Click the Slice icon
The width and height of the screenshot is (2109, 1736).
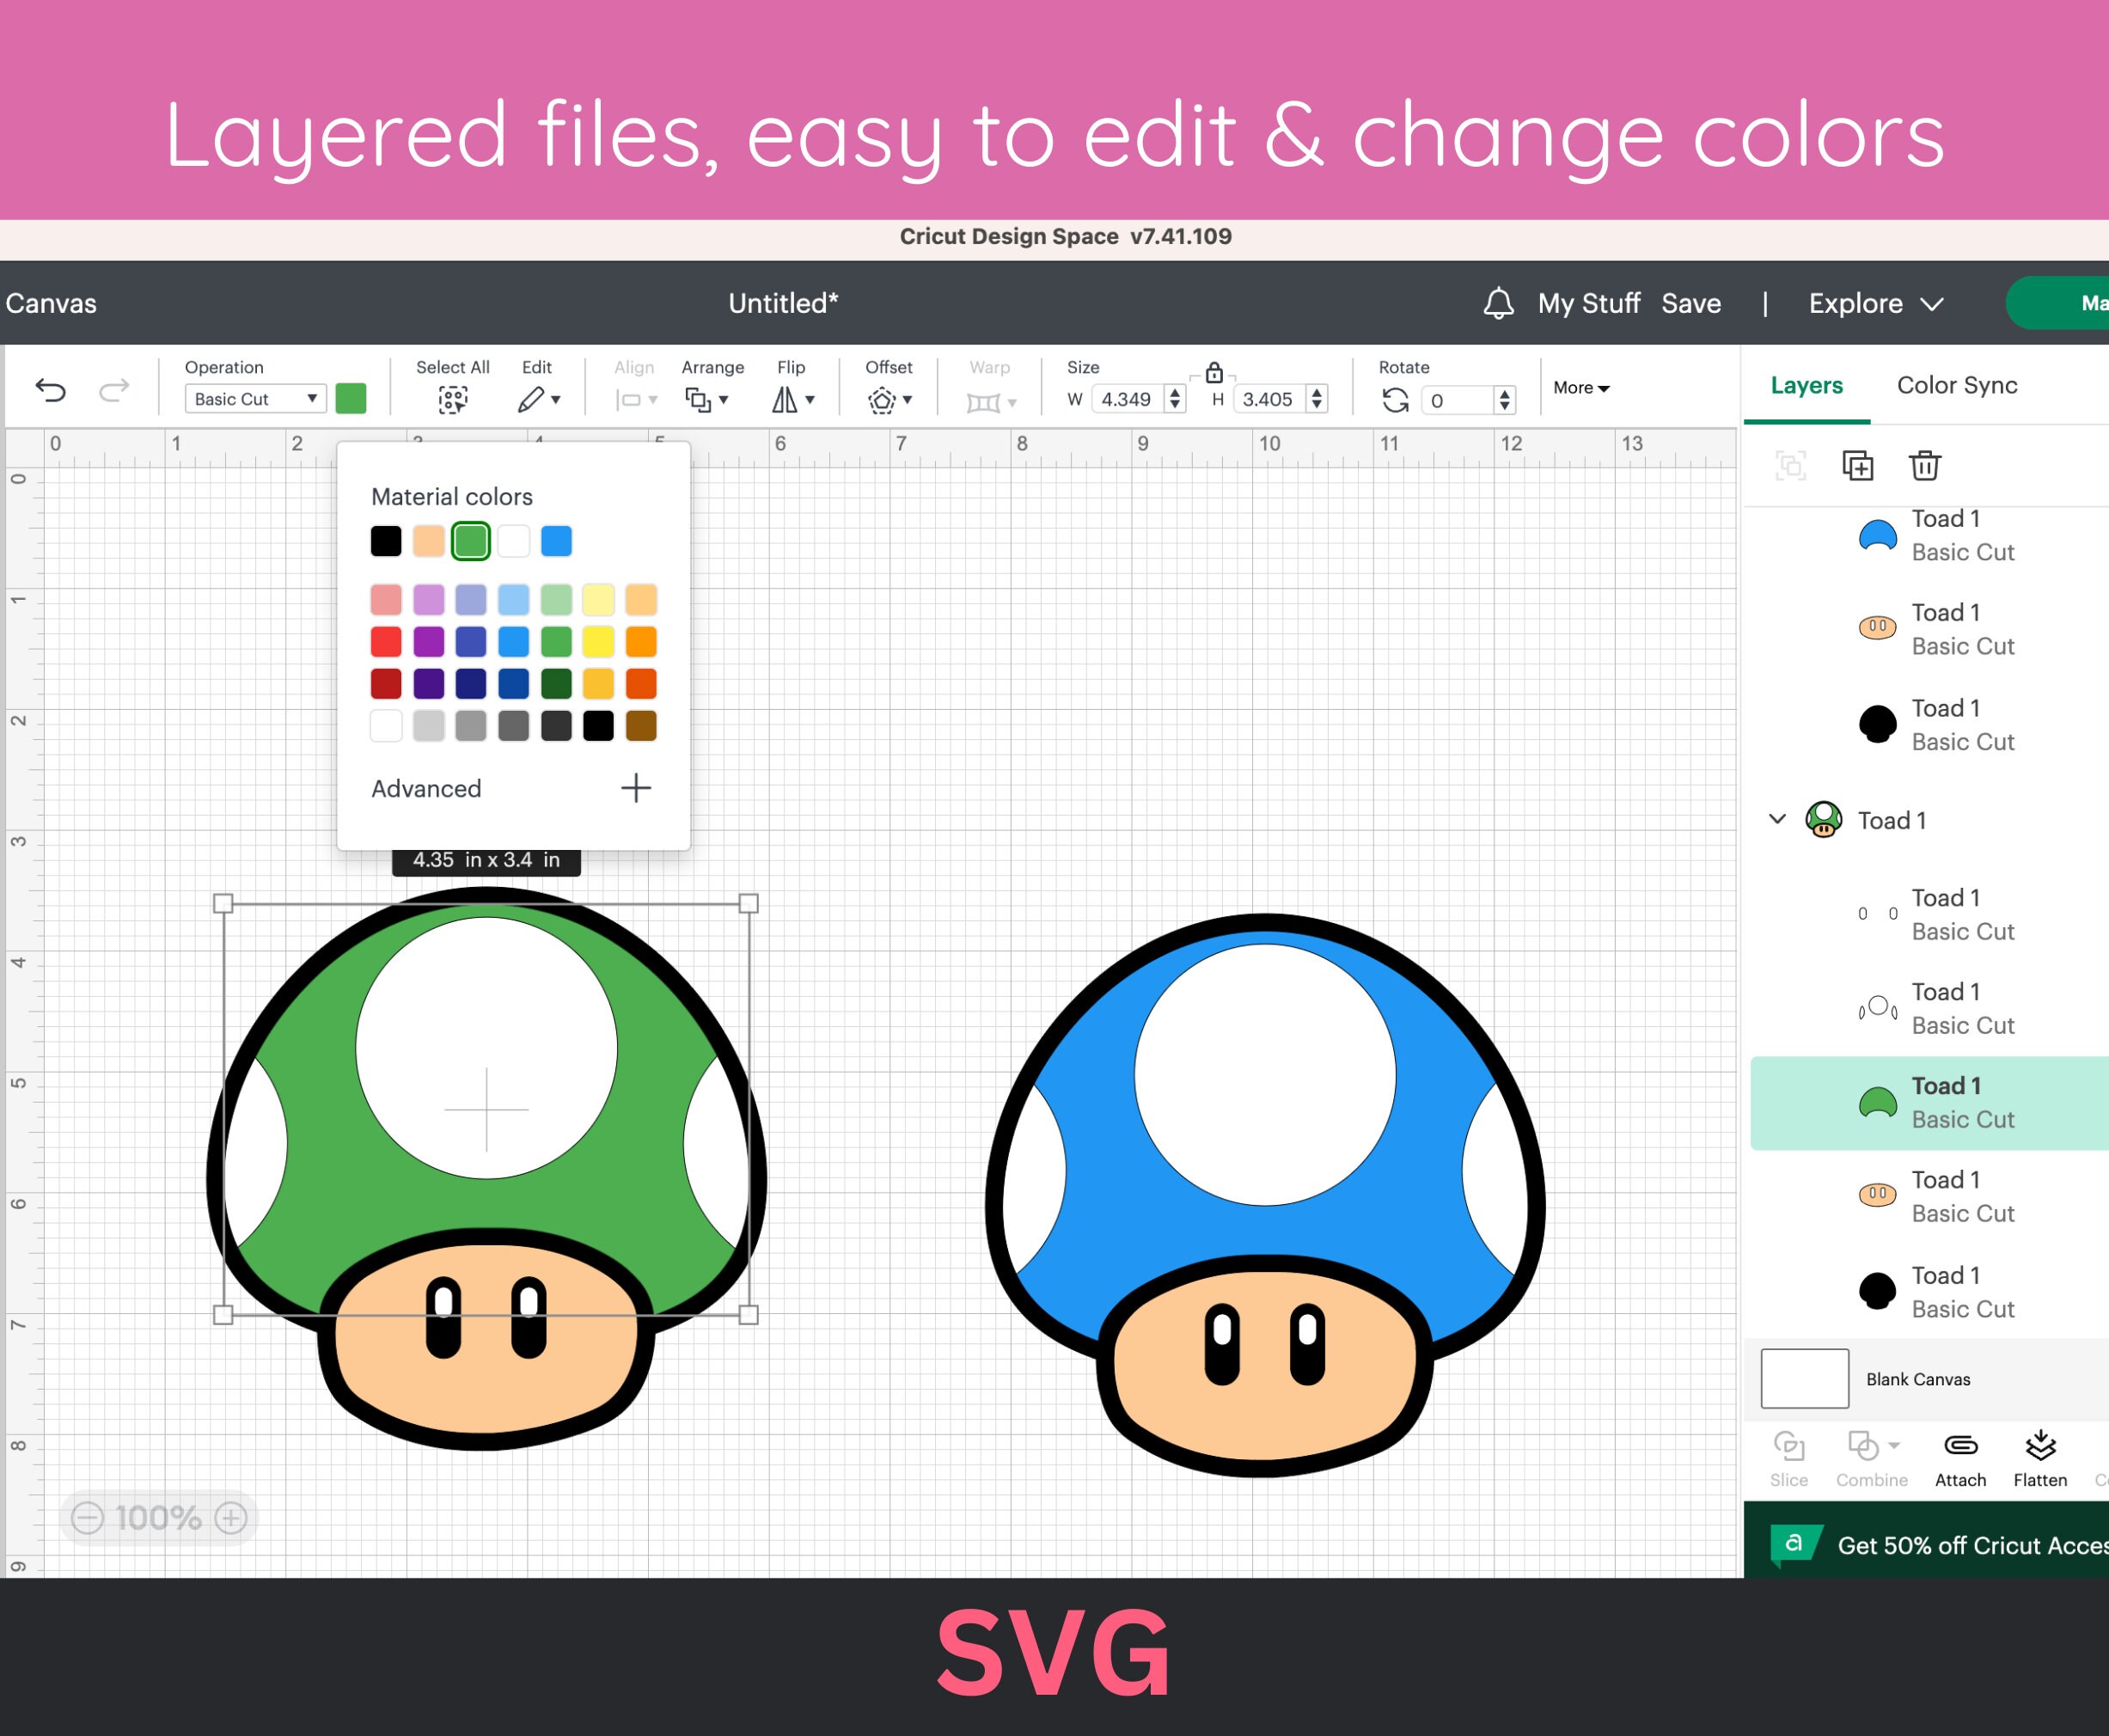click(1789, 1447)
